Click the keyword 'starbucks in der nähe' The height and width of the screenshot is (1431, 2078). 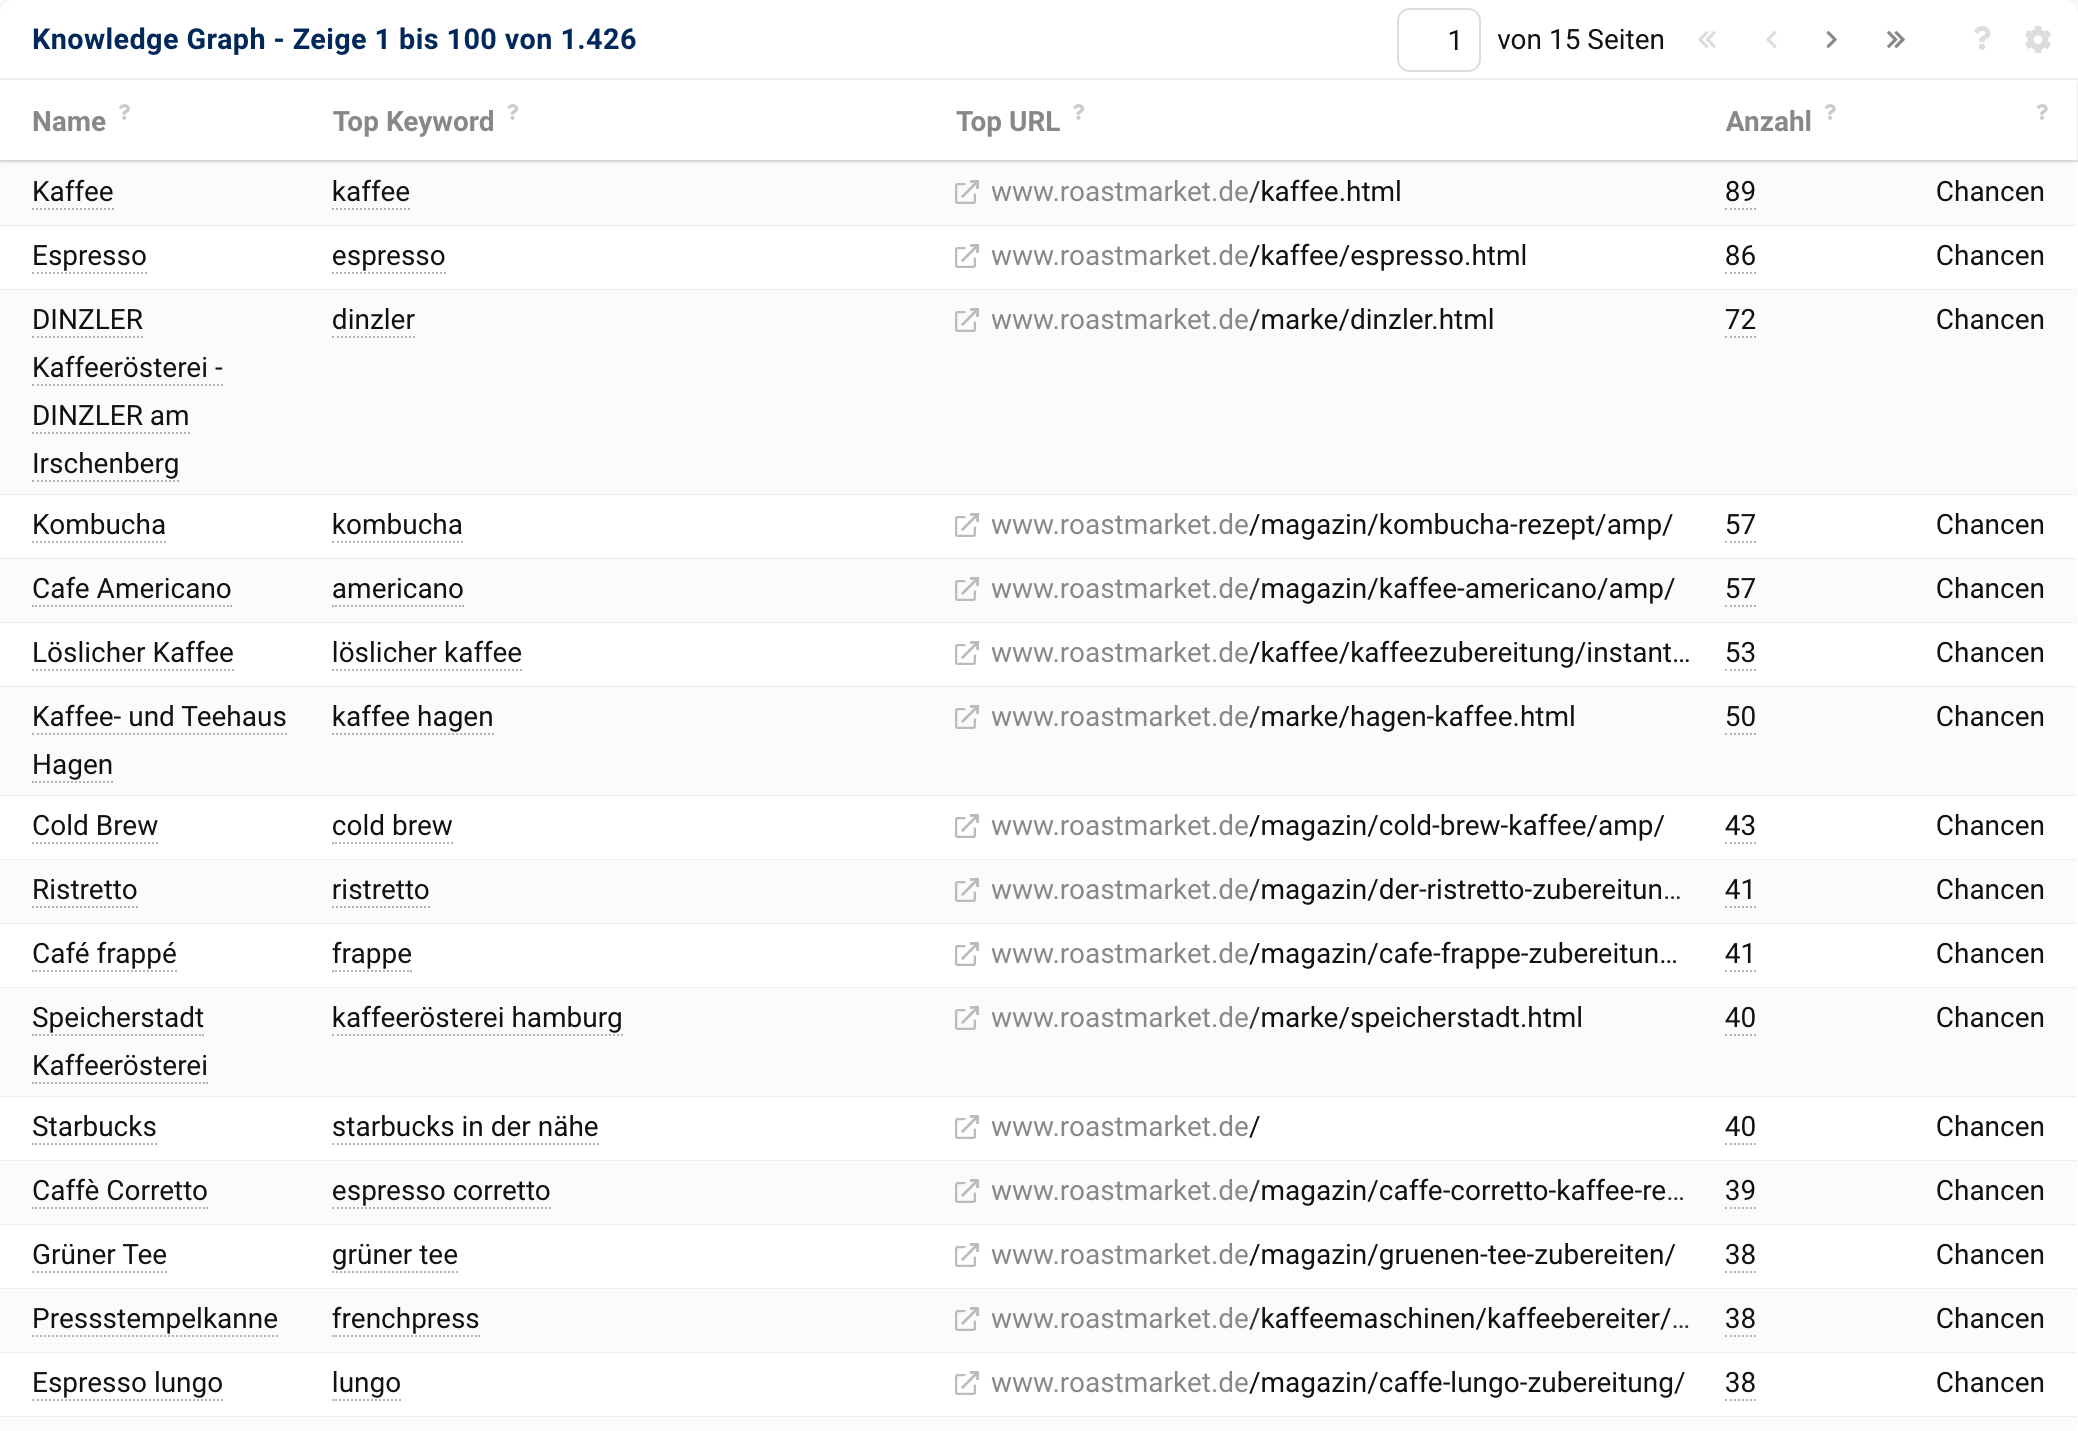point(465,1127)
